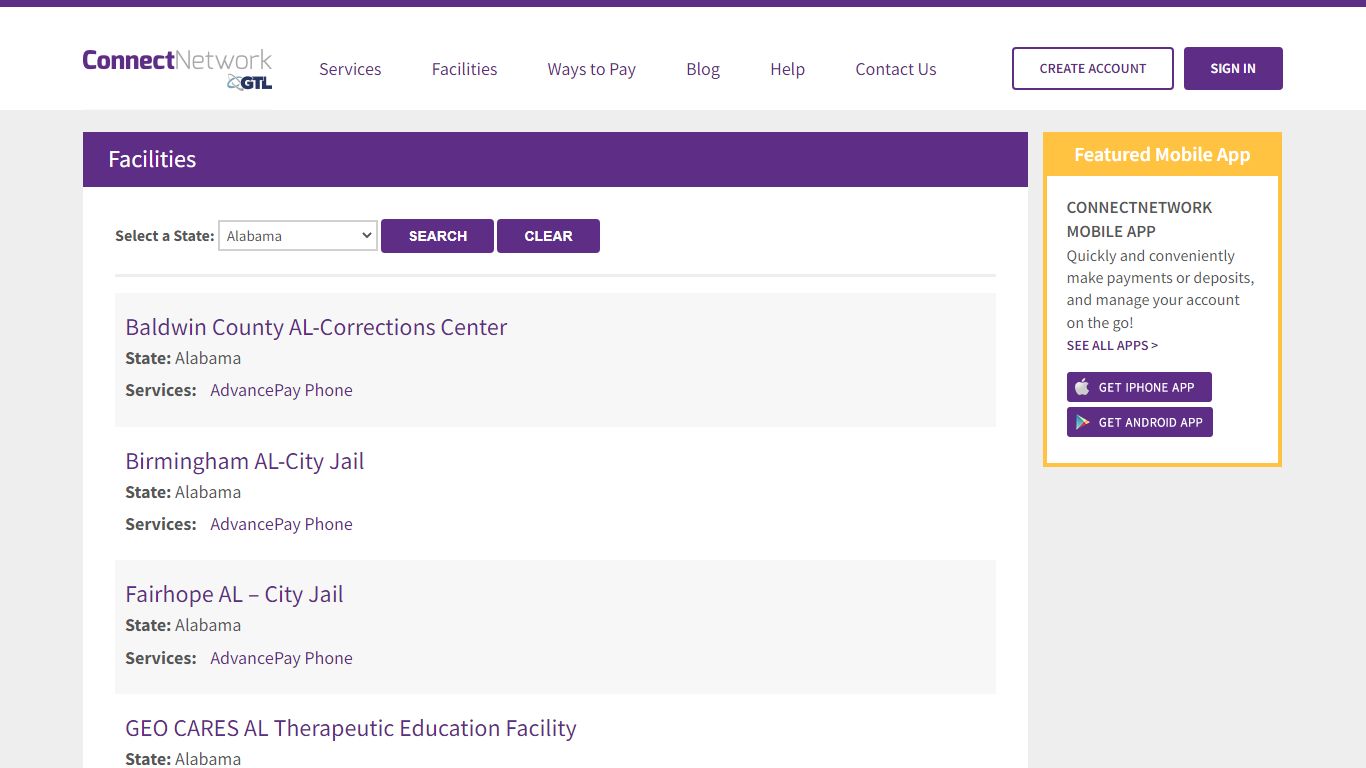
Task: Open Fairhope AL – City Jail facility
Action: click(x=234, y=594)
